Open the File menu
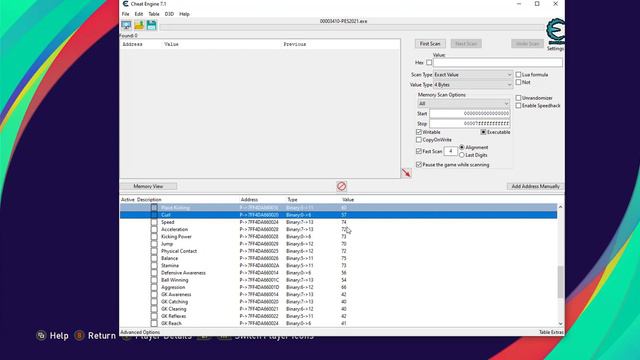Viewport: 640px width, 360px height. (125, 14)
